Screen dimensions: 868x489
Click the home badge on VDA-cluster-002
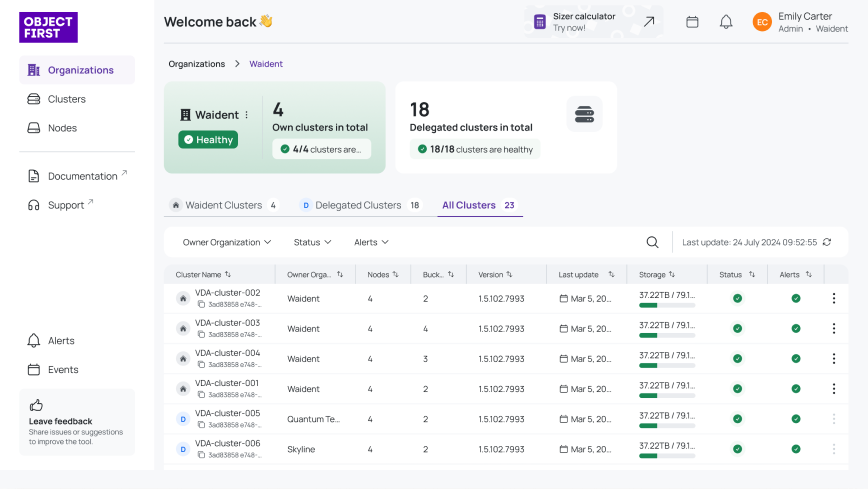183,298
